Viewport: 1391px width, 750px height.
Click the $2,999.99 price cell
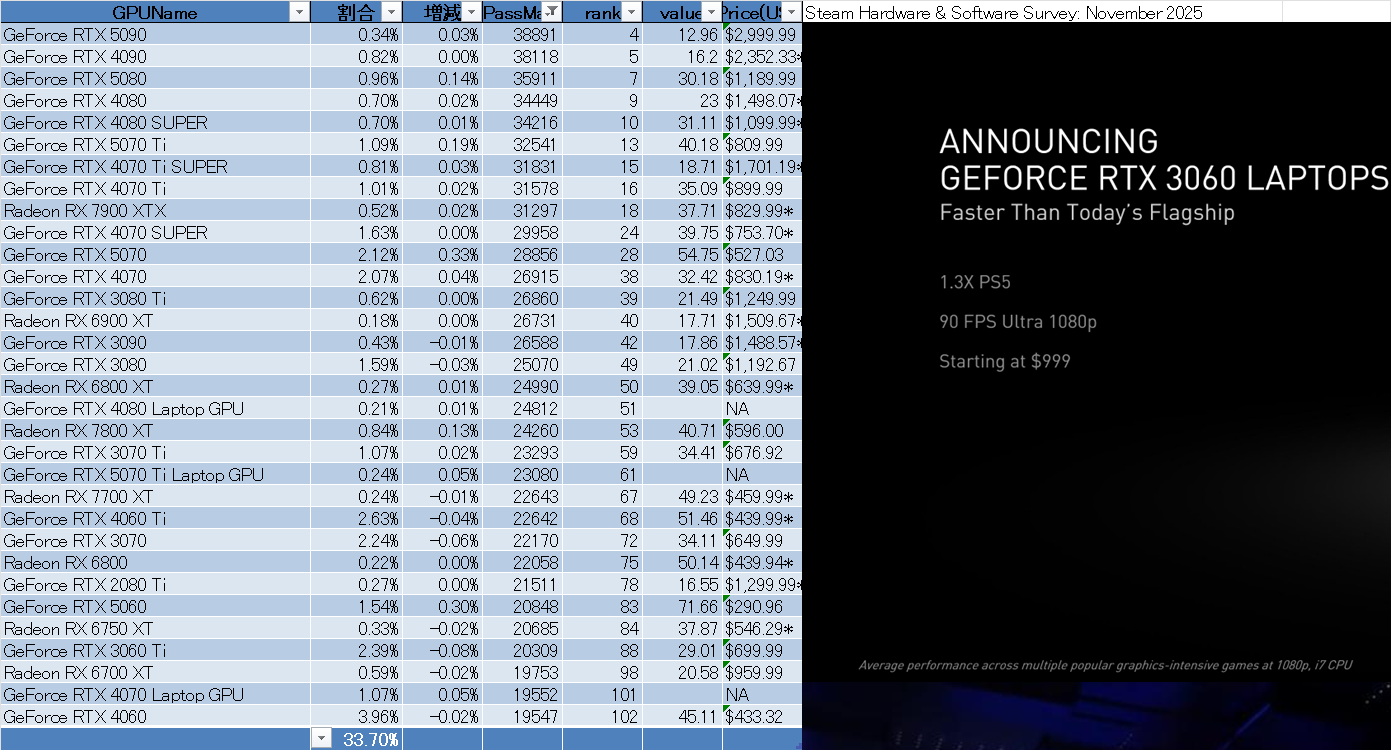pyautogui.click(x=761, y=35)
